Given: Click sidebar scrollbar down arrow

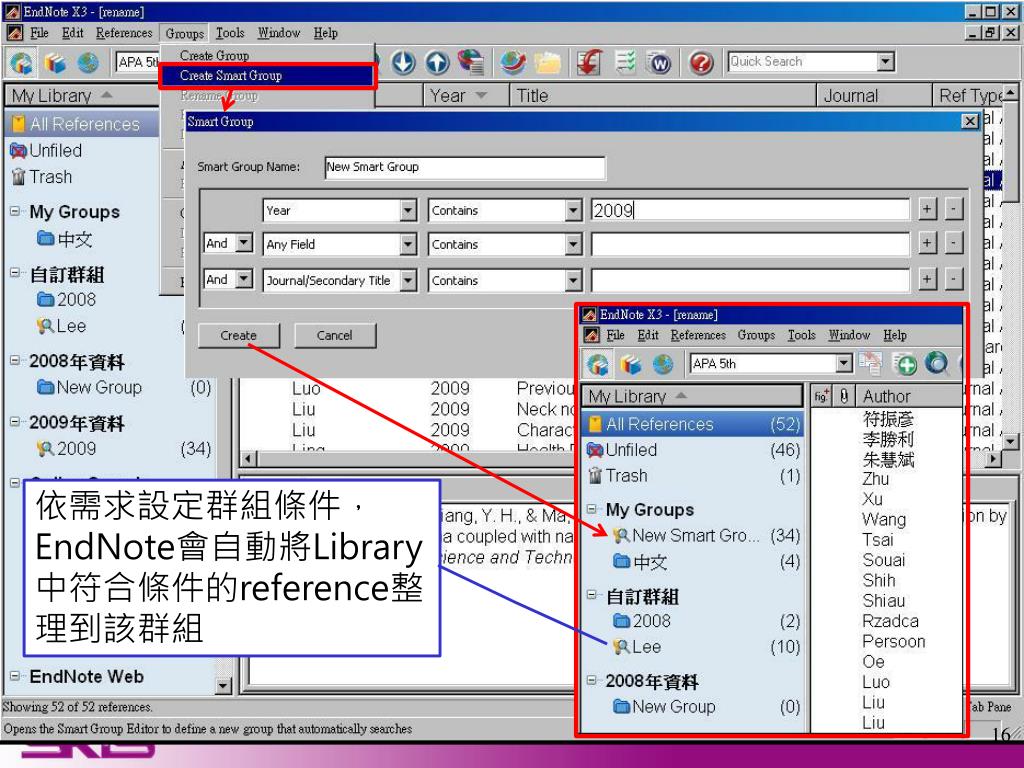Looking at the screenshot, I should pos(223,686).
